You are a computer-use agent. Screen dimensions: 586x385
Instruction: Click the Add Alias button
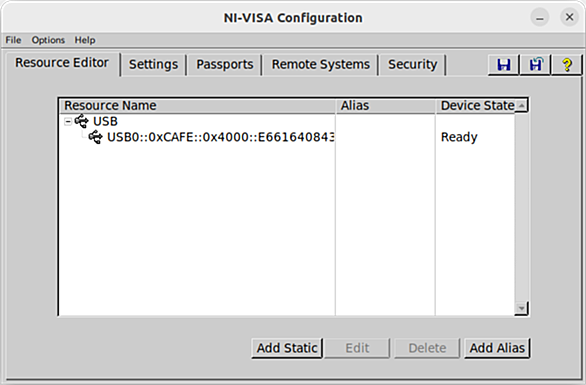pos(497,348)
